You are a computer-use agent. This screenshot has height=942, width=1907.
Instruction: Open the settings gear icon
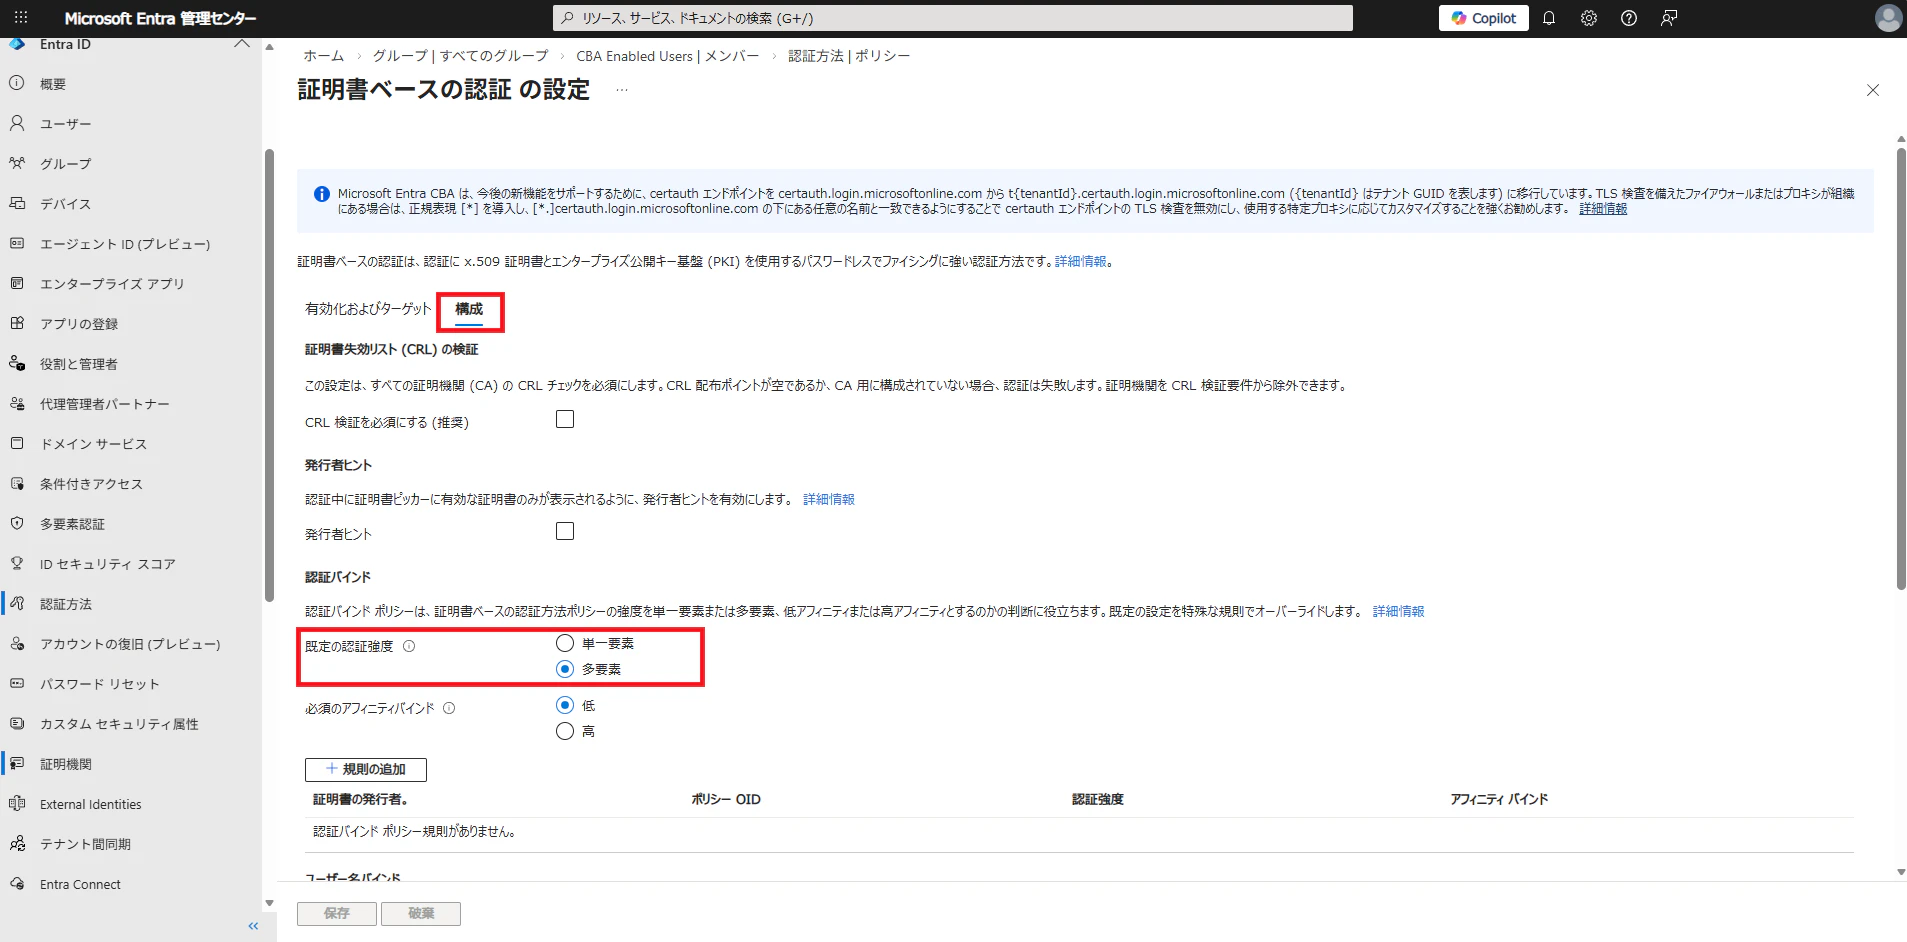[1589, 18]
